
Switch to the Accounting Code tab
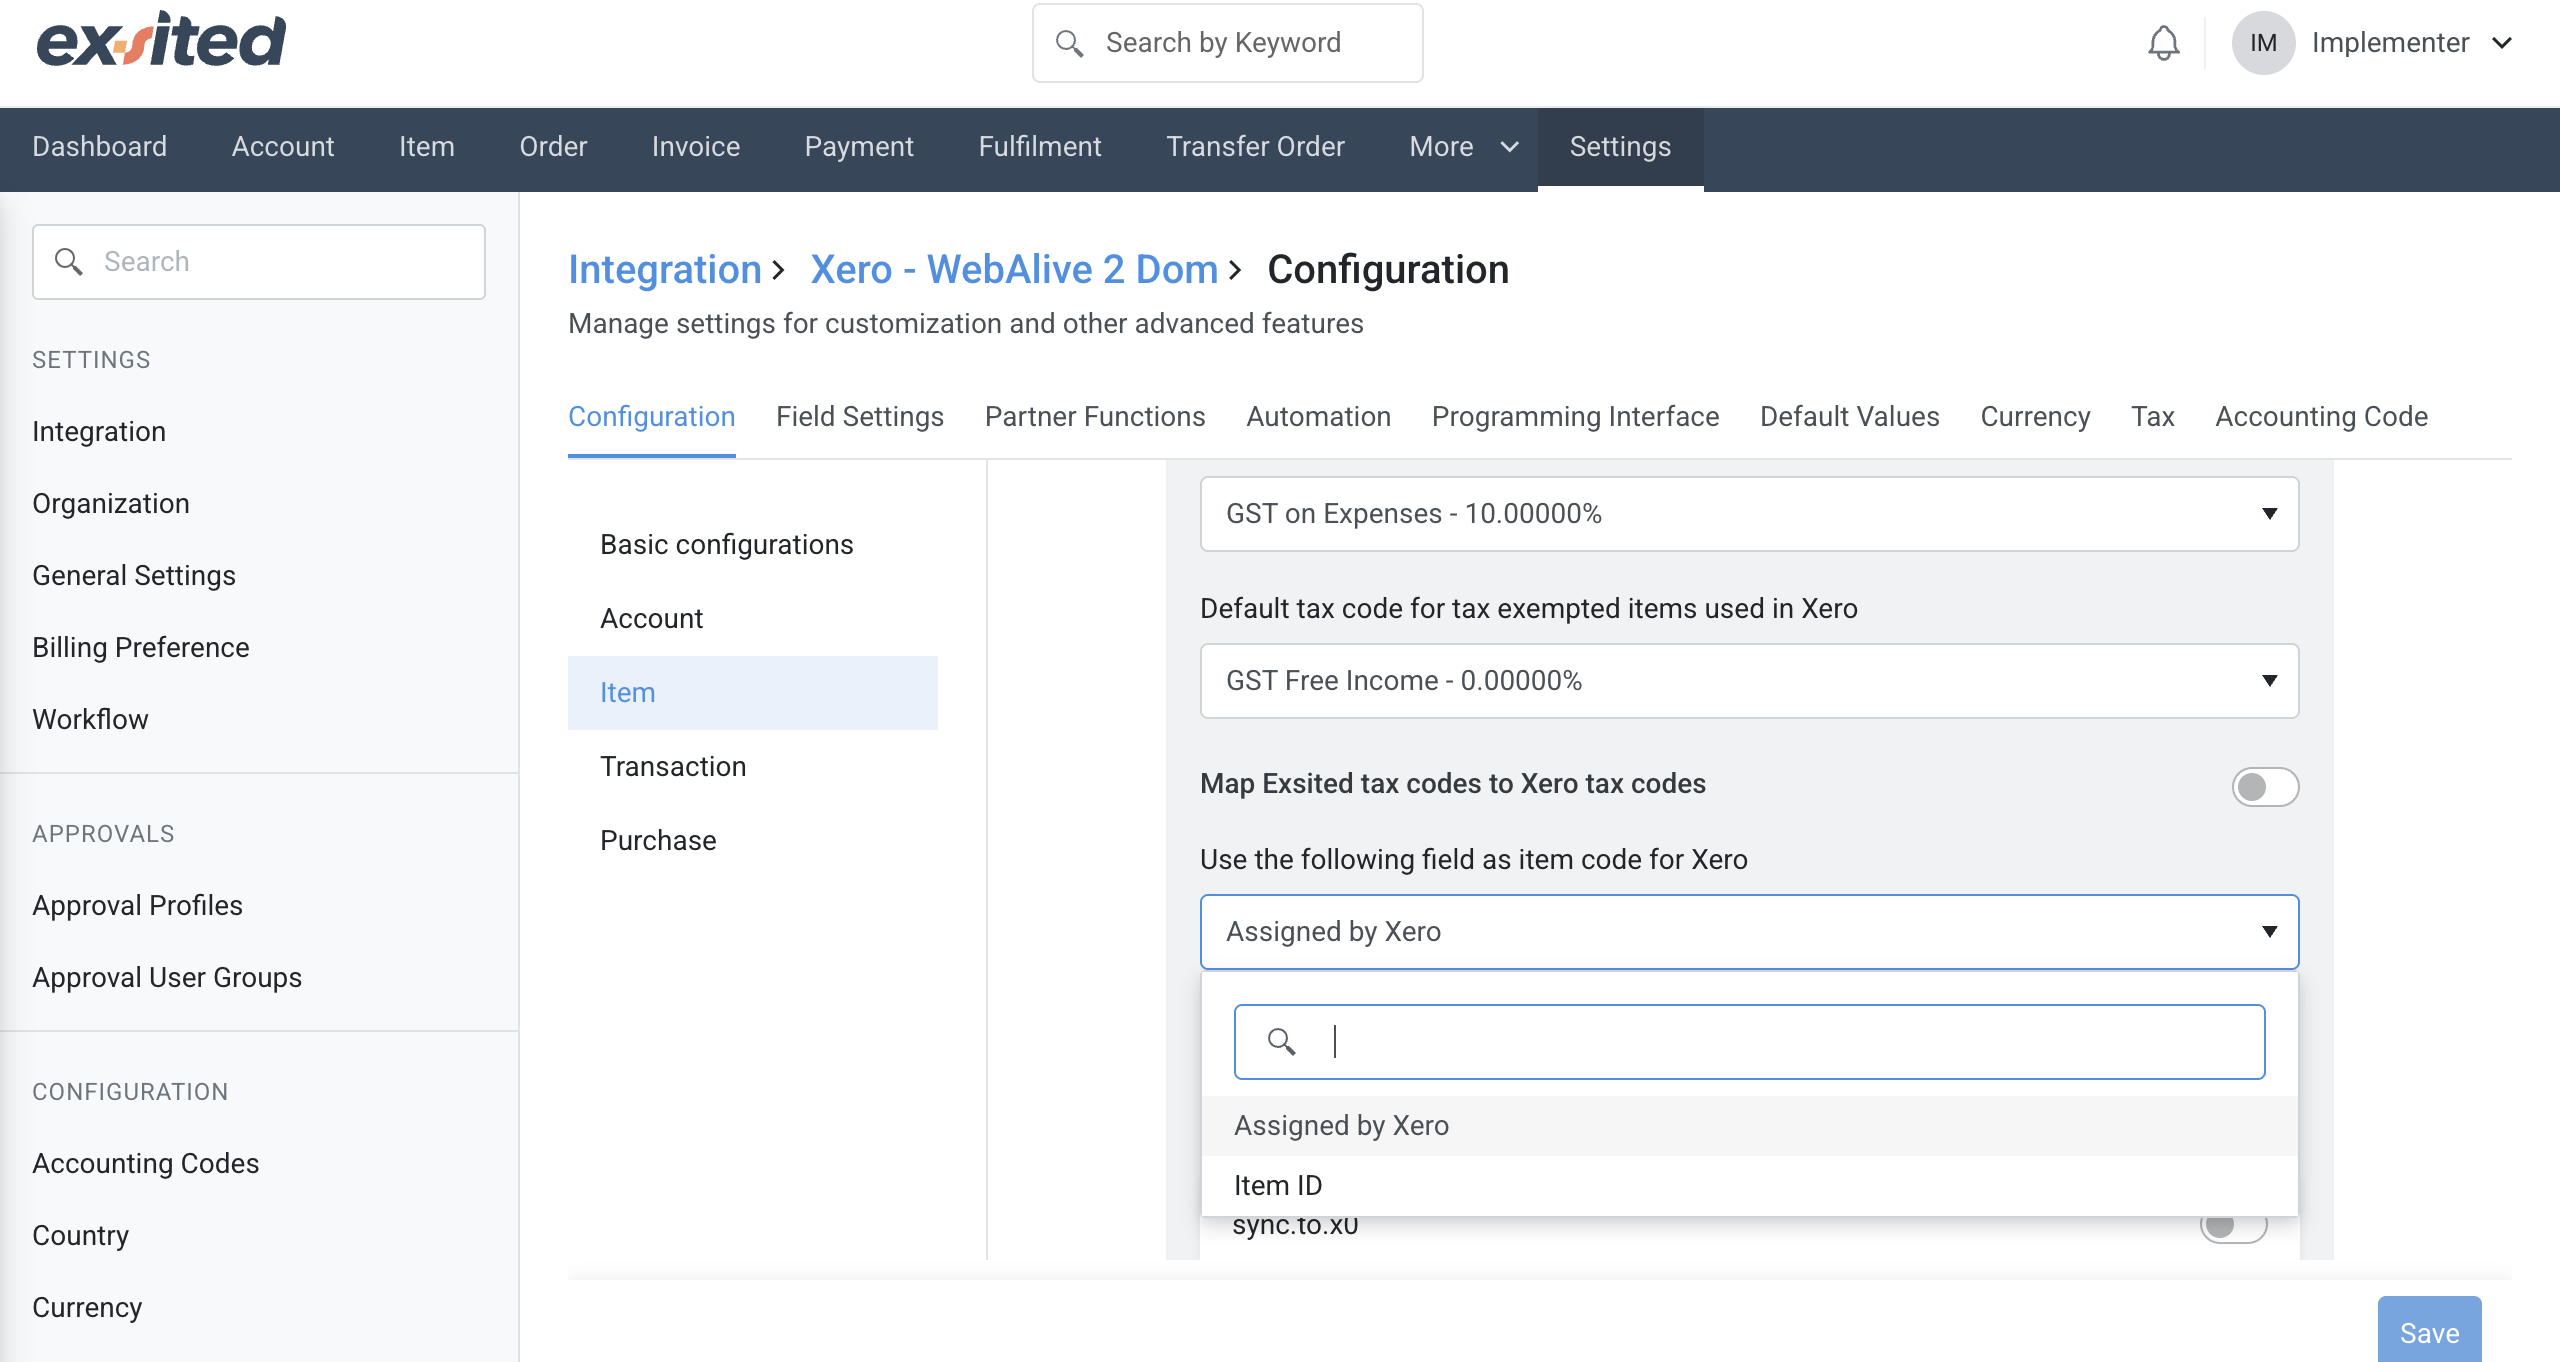2321,417
